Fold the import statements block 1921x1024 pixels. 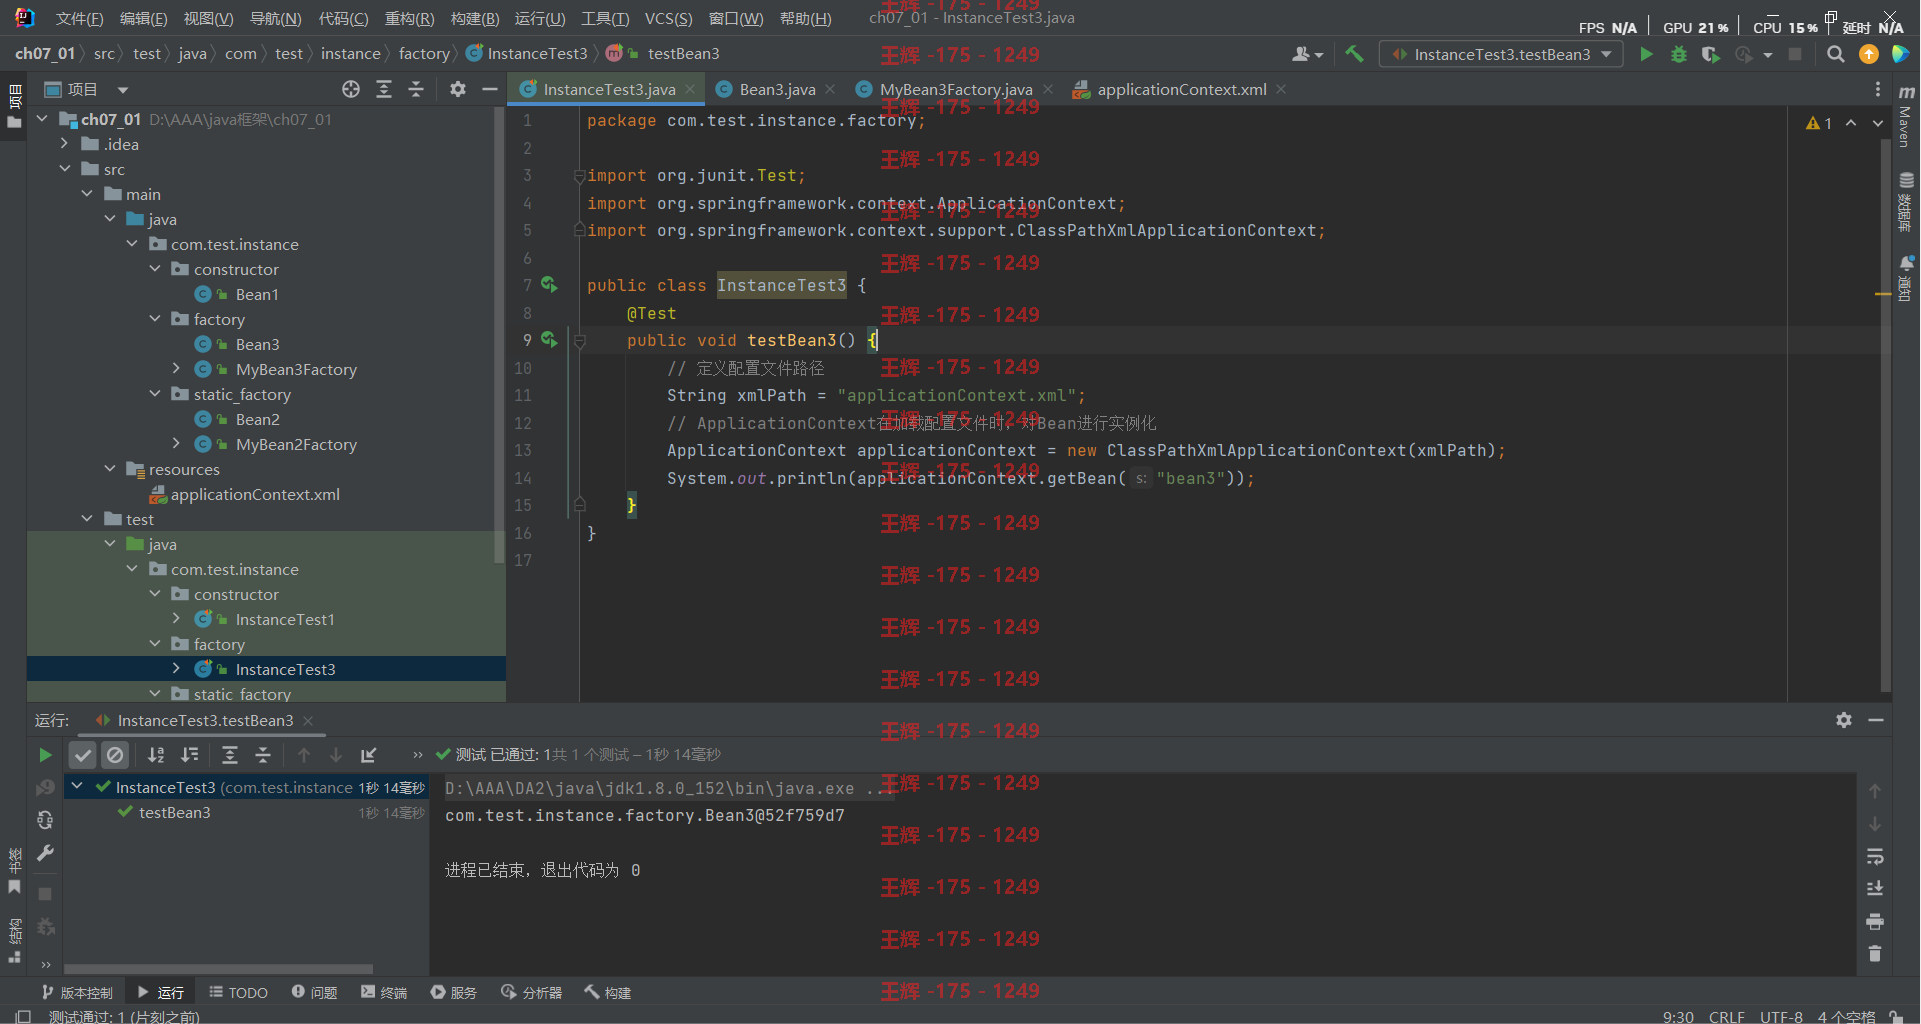(579, 176)
